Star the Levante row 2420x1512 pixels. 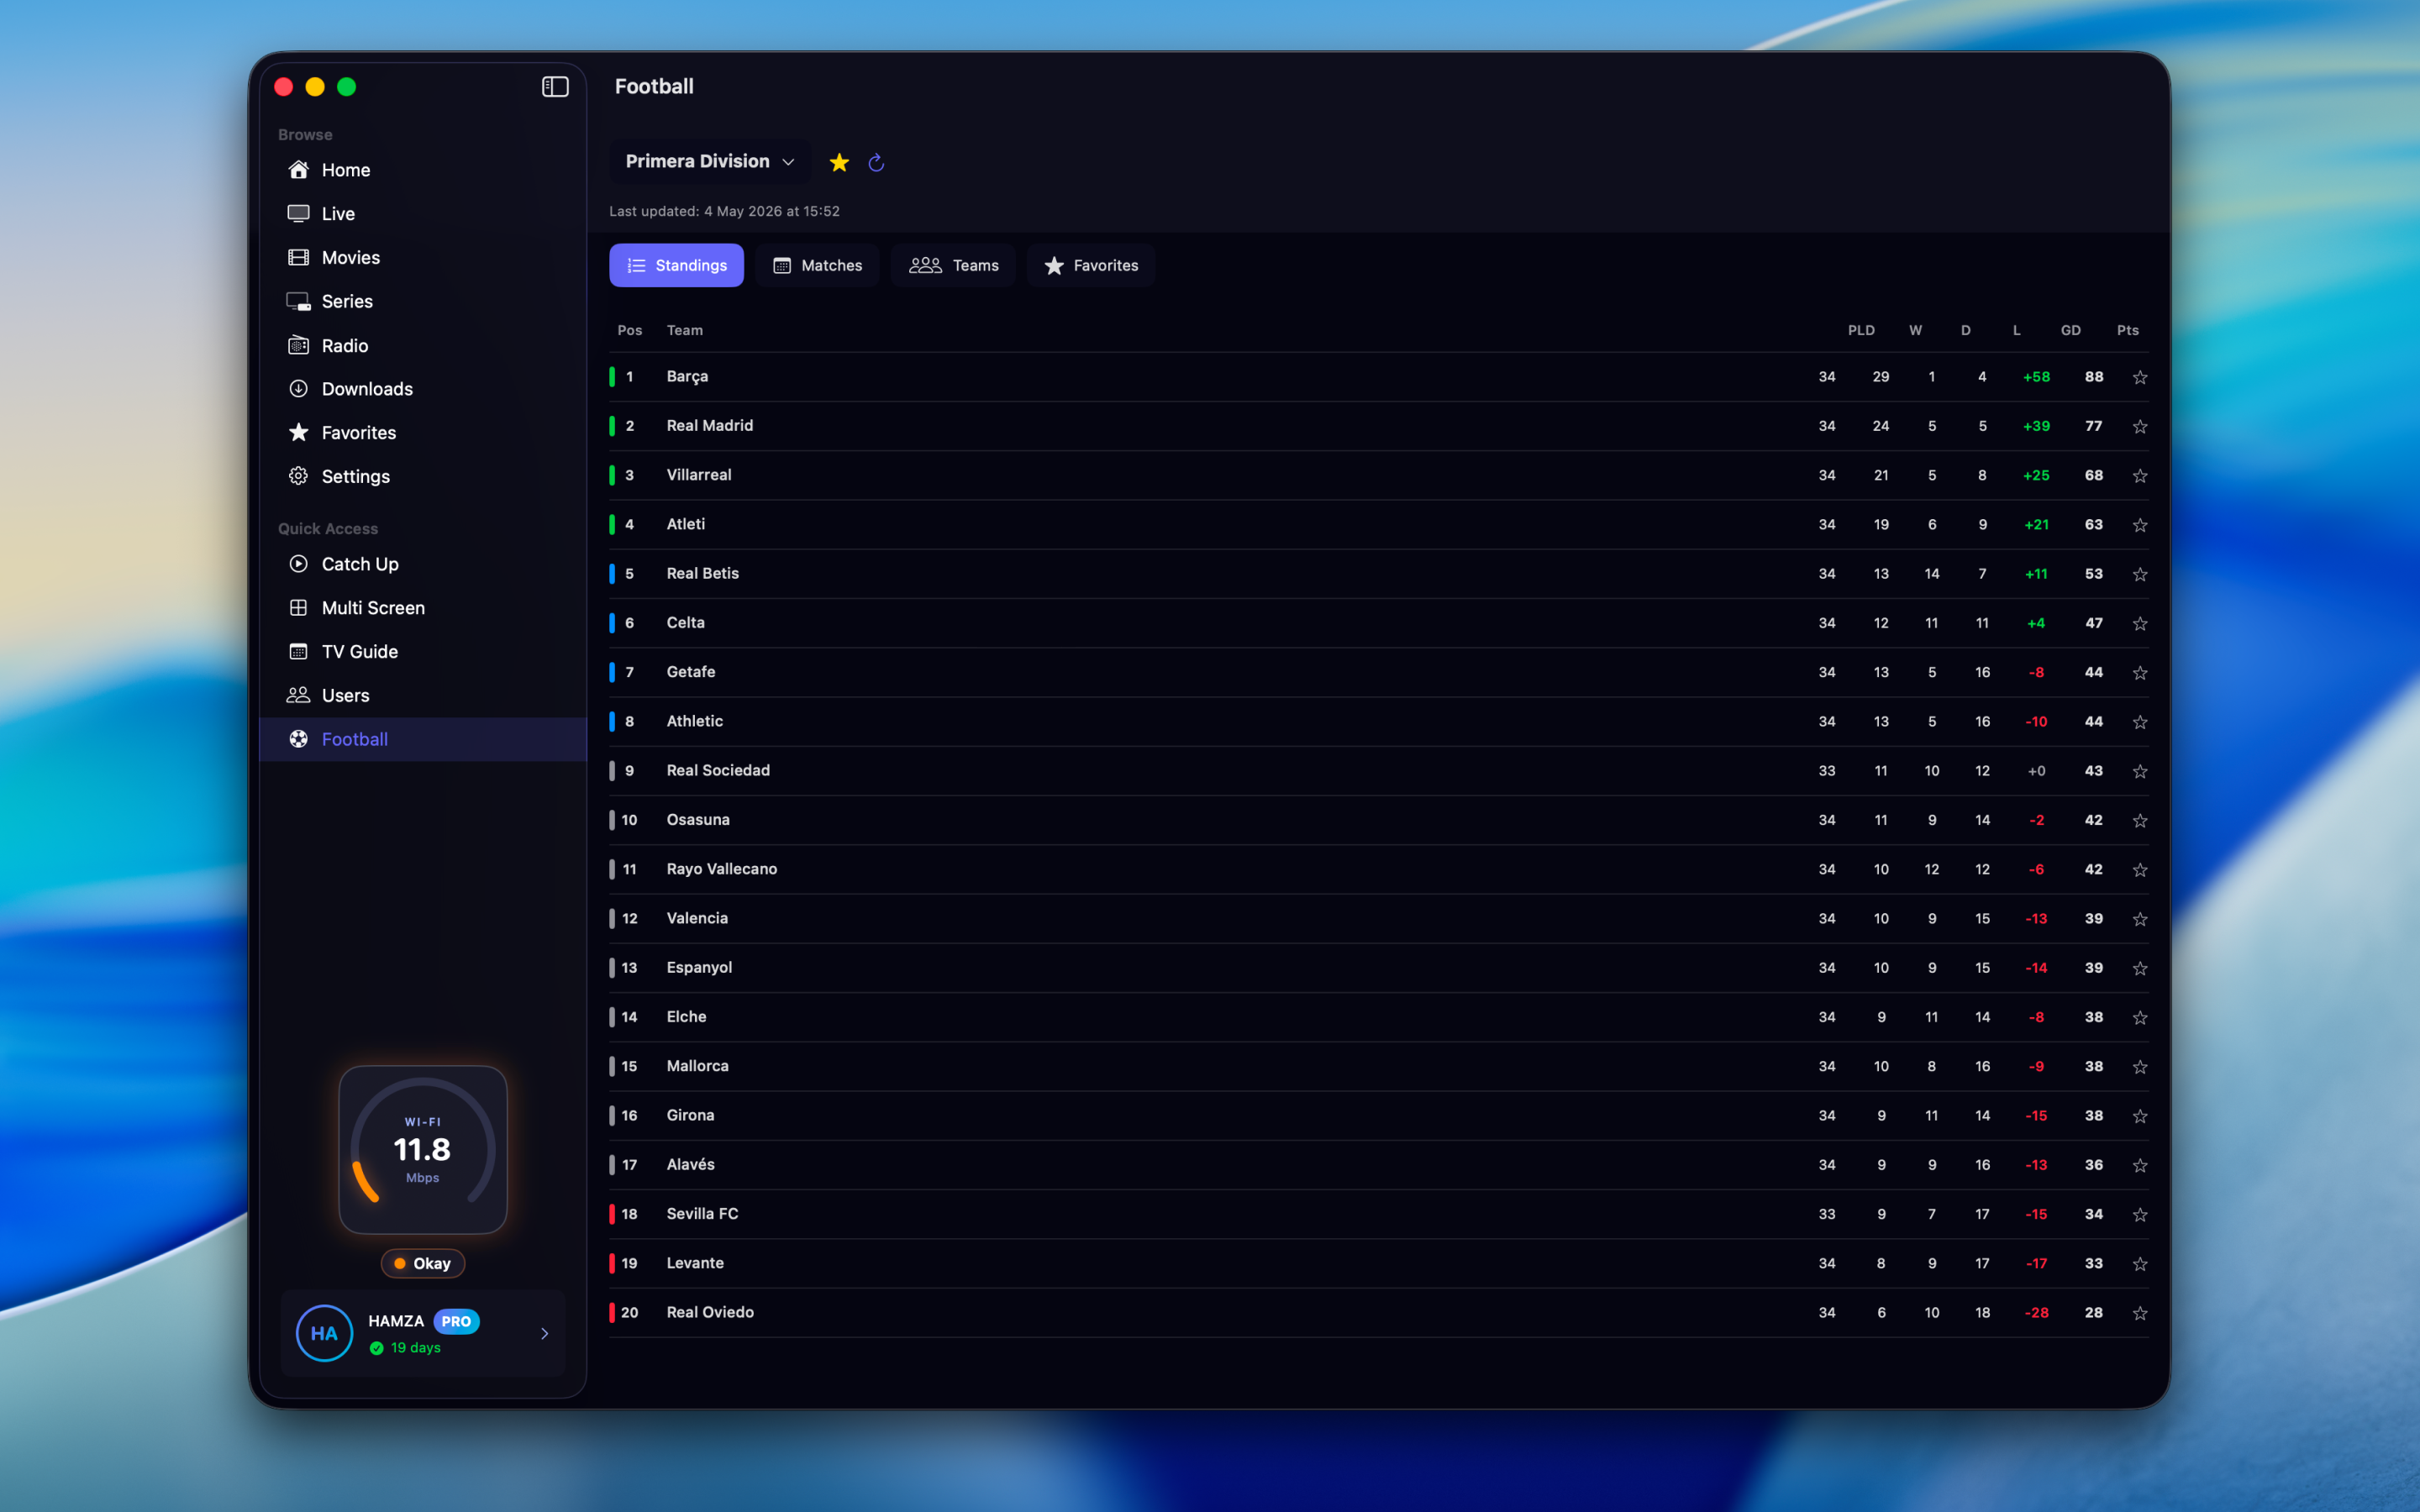(x=2140, y=1264)
